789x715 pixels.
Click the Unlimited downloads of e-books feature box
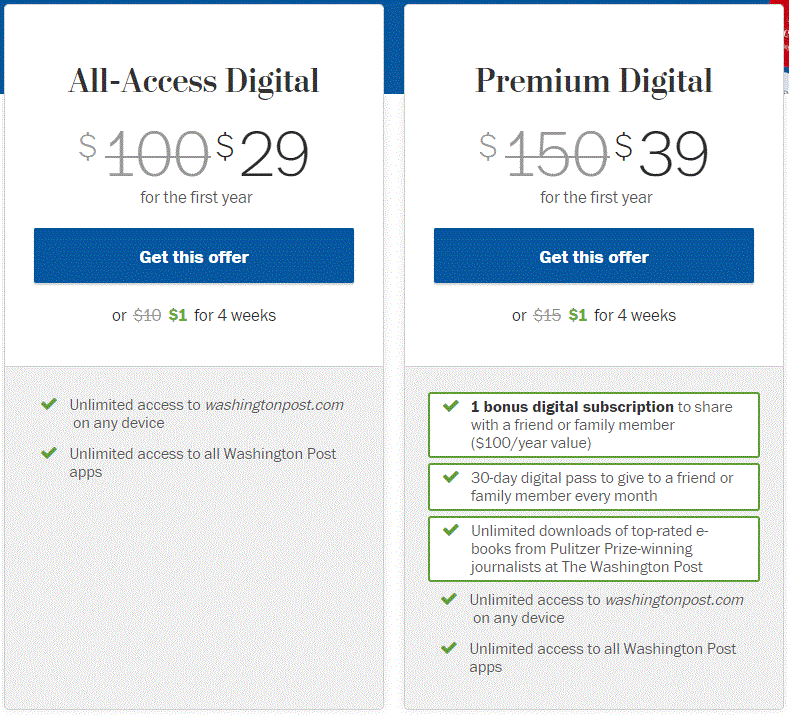594,548
